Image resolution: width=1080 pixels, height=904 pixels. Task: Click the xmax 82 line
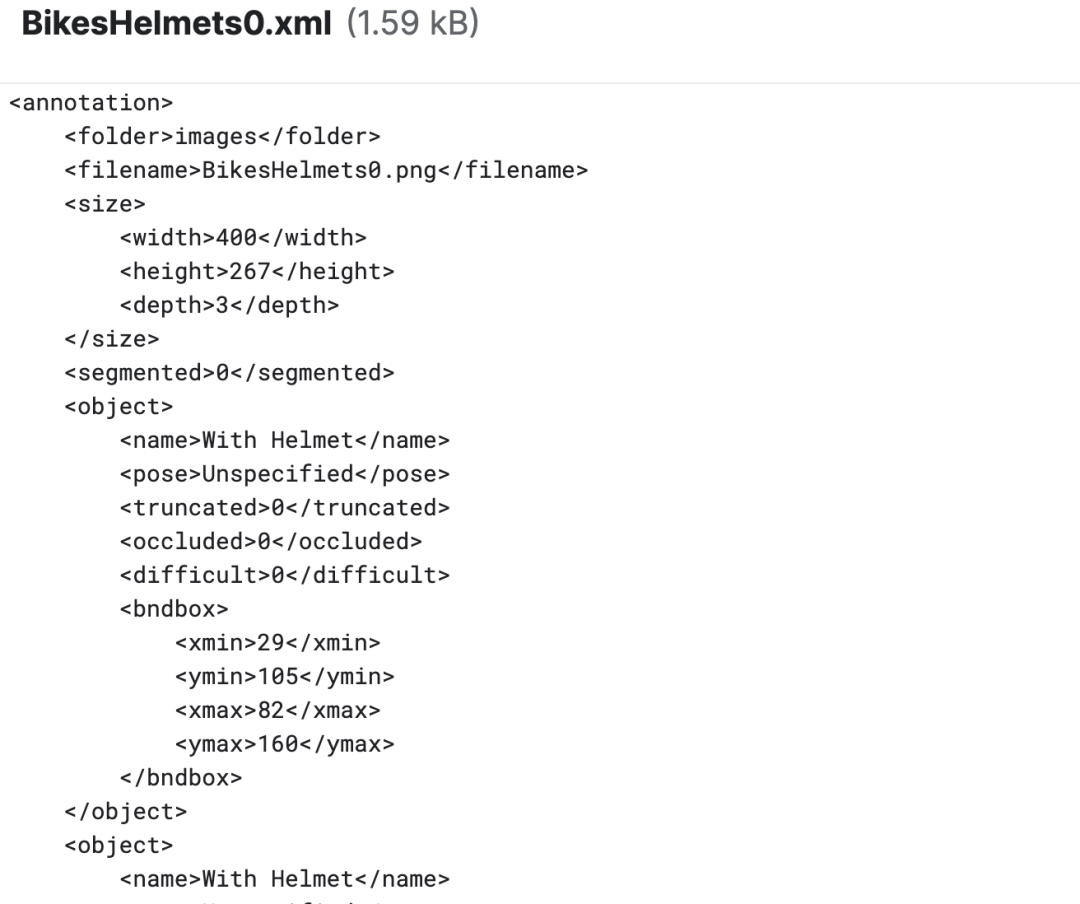click(x=278, y=710)
